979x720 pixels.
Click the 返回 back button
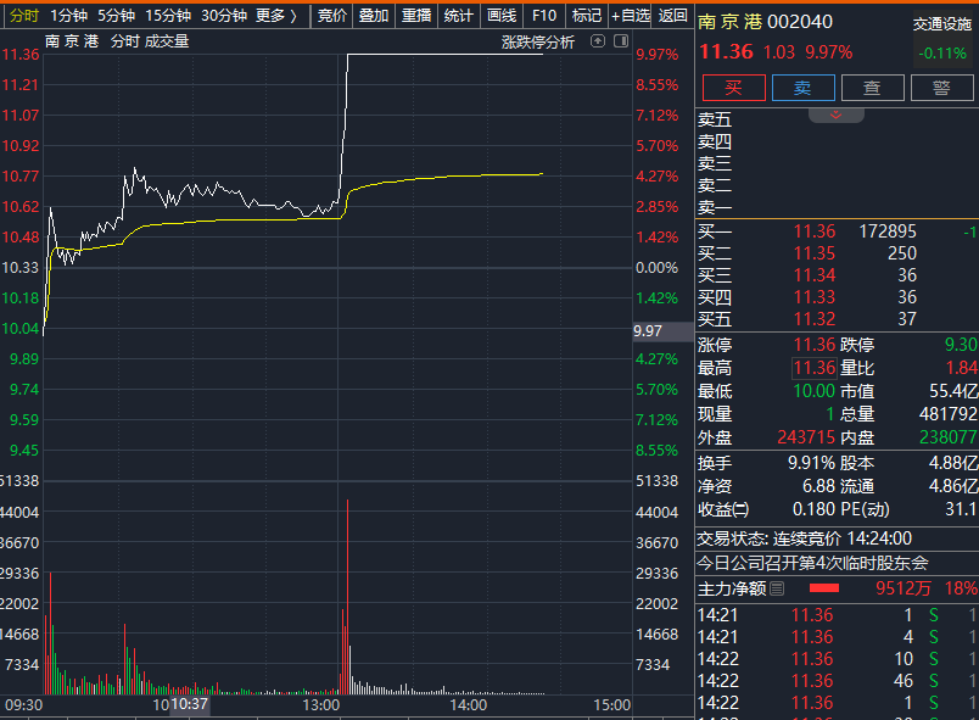[x=673, y=15]
